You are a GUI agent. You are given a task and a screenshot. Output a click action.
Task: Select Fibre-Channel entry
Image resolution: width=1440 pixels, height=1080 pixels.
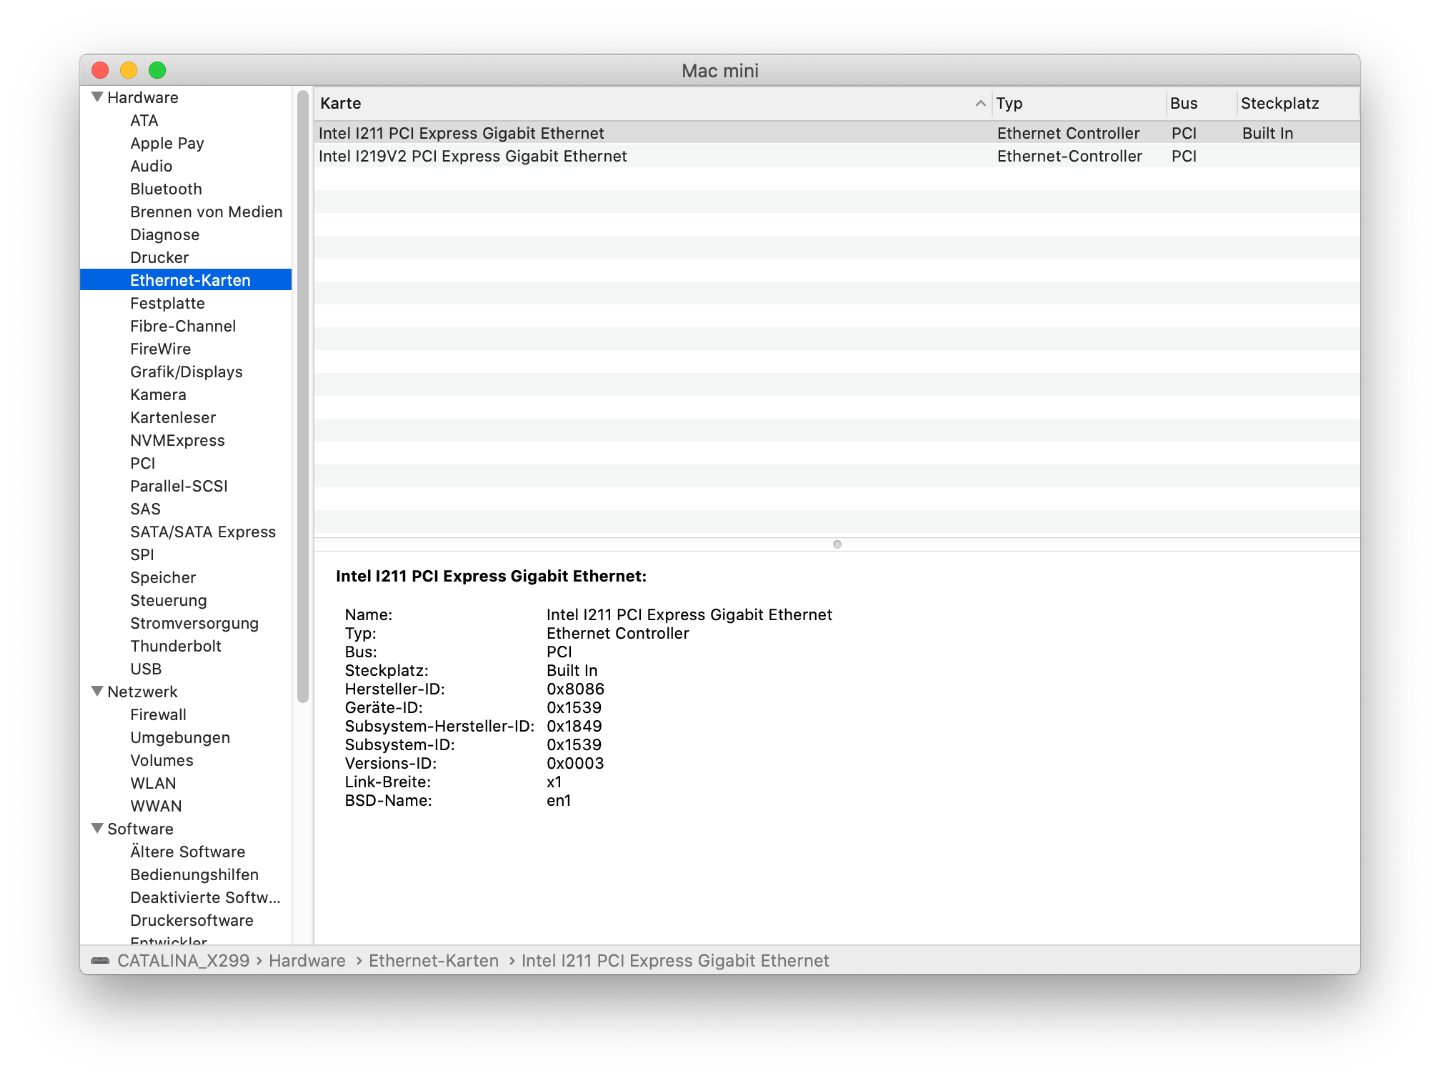point(183,326)
